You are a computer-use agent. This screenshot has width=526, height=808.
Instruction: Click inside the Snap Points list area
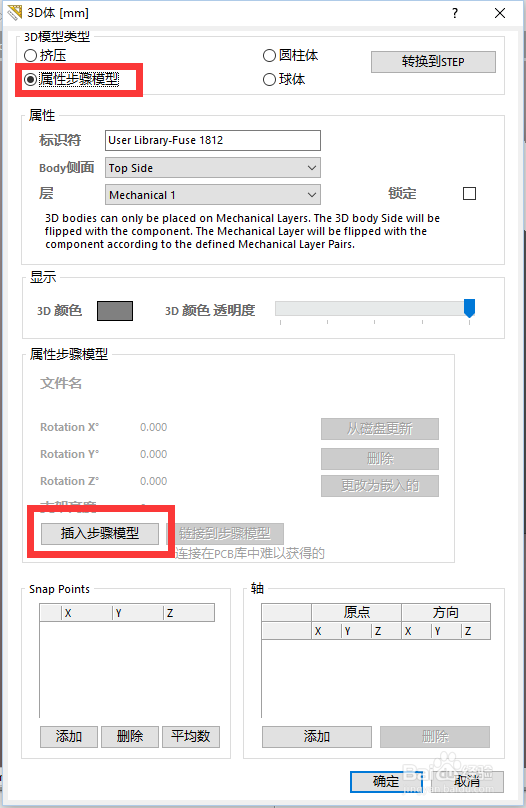click(127, 670)
